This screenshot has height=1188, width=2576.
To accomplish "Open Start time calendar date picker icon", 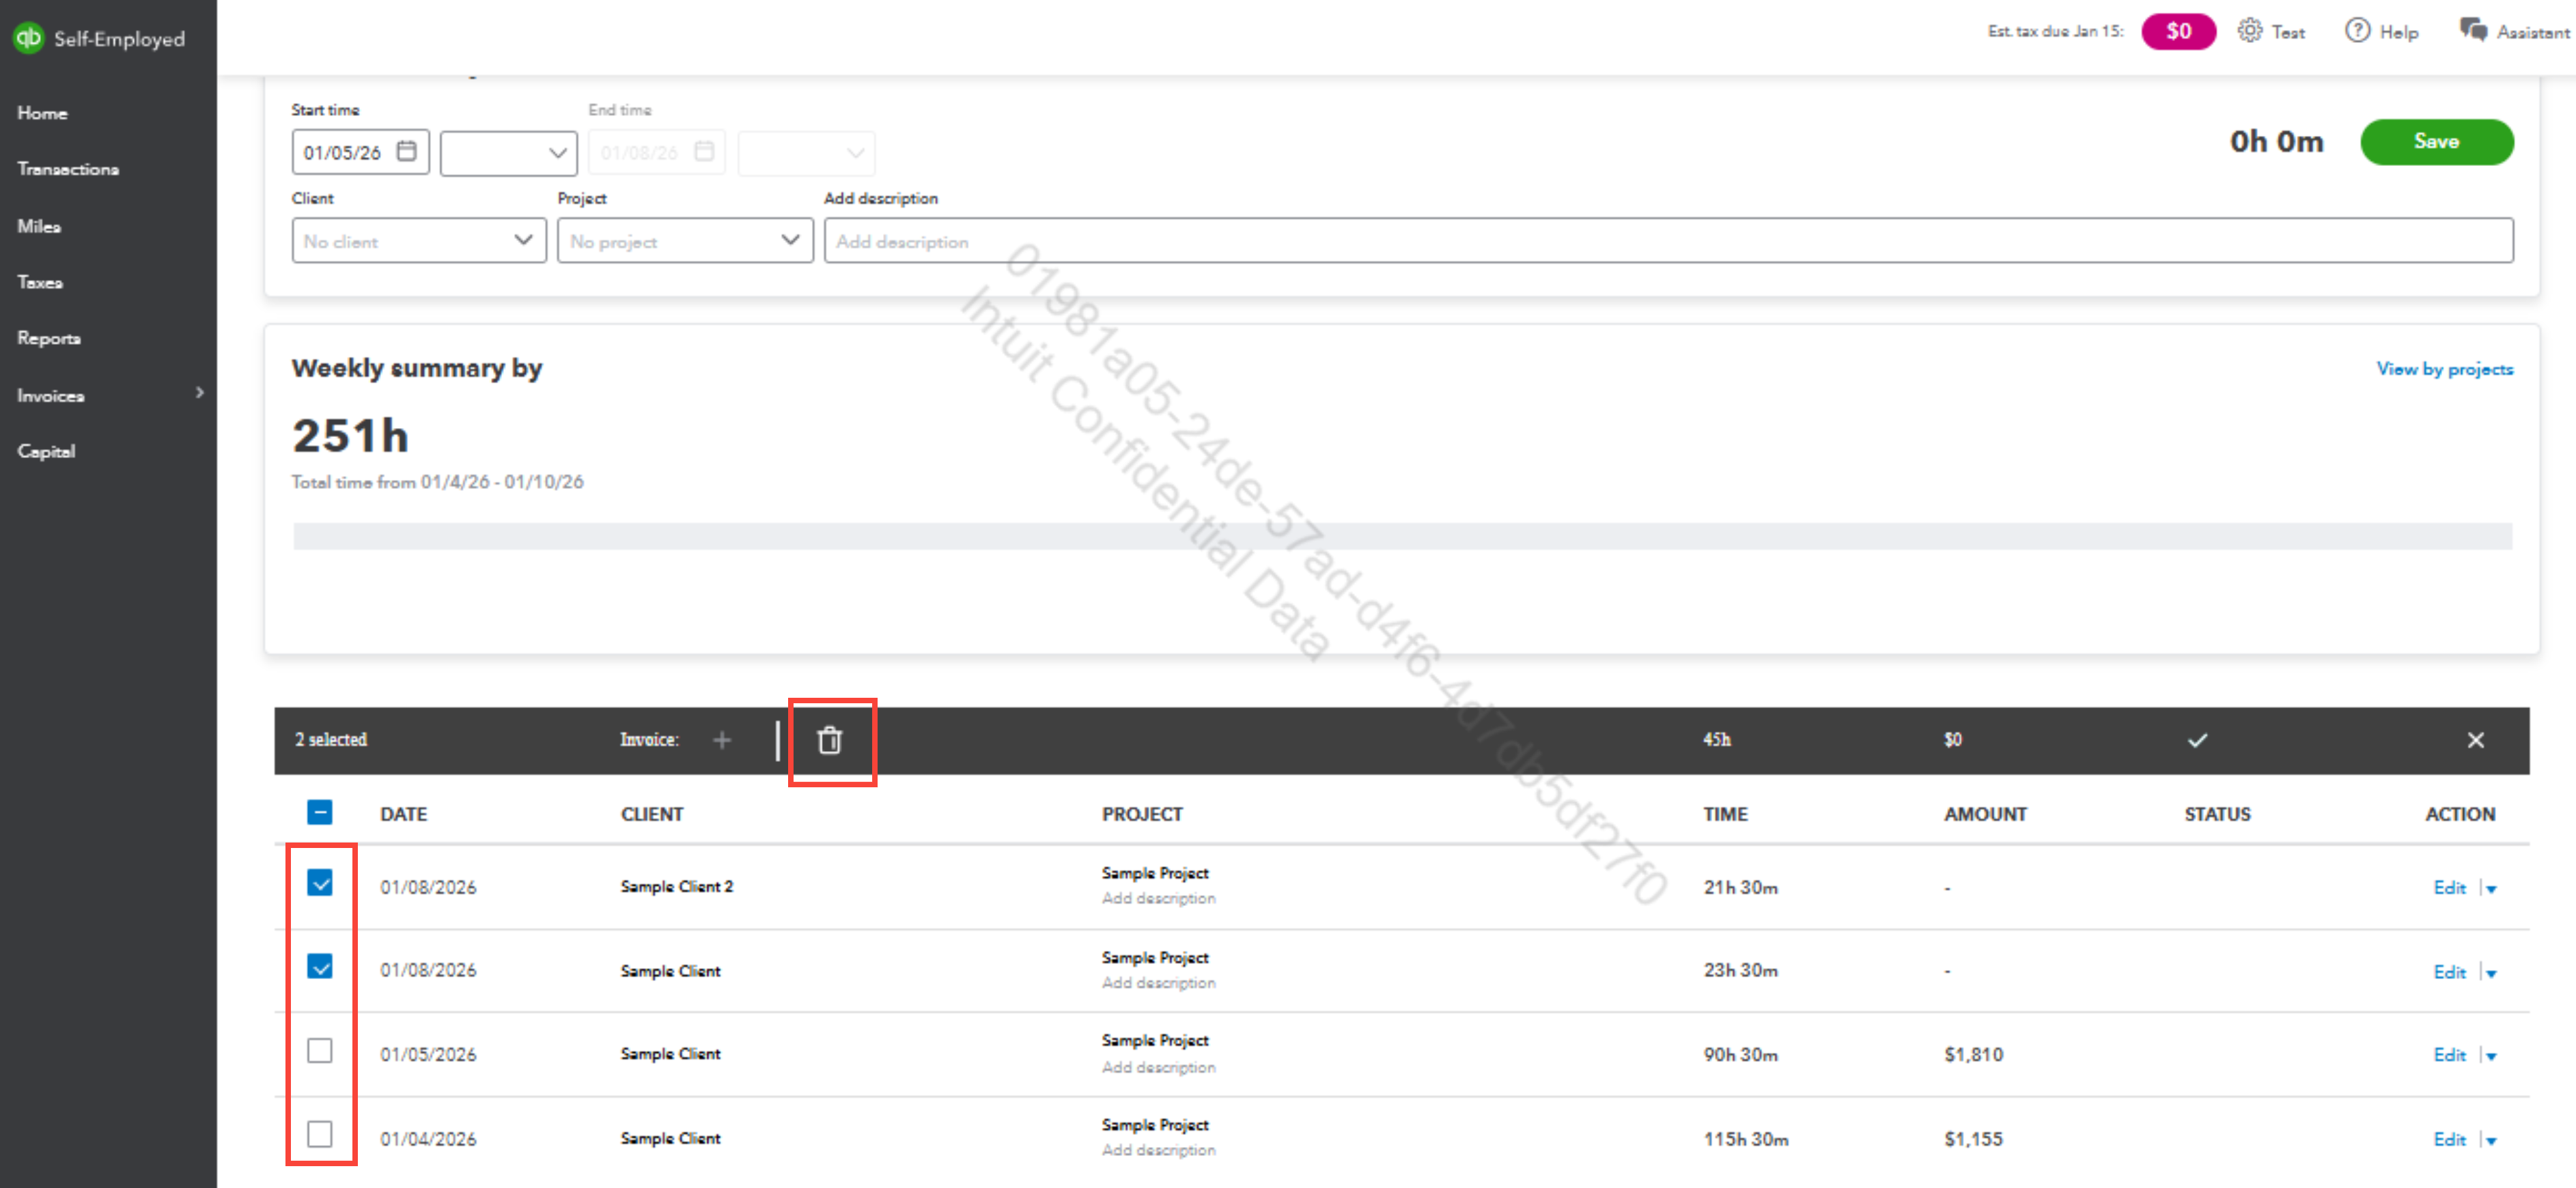I will click(406, 152).
